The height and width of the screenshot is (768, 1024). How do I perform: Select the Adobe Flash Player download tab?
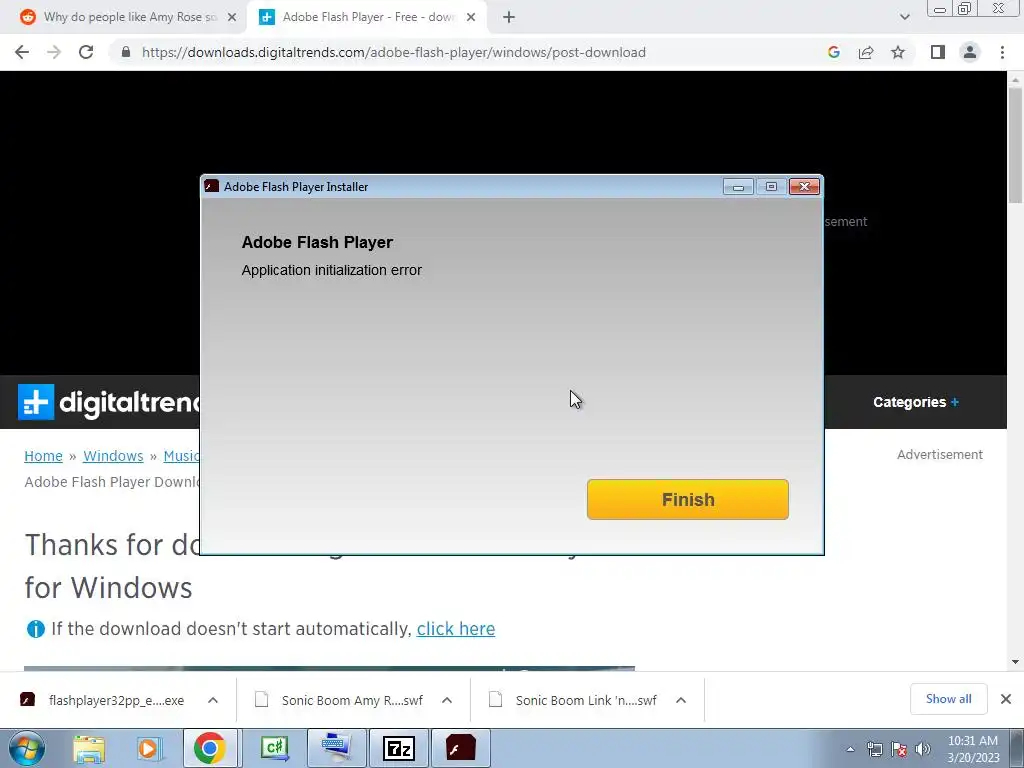coord(366,17)
